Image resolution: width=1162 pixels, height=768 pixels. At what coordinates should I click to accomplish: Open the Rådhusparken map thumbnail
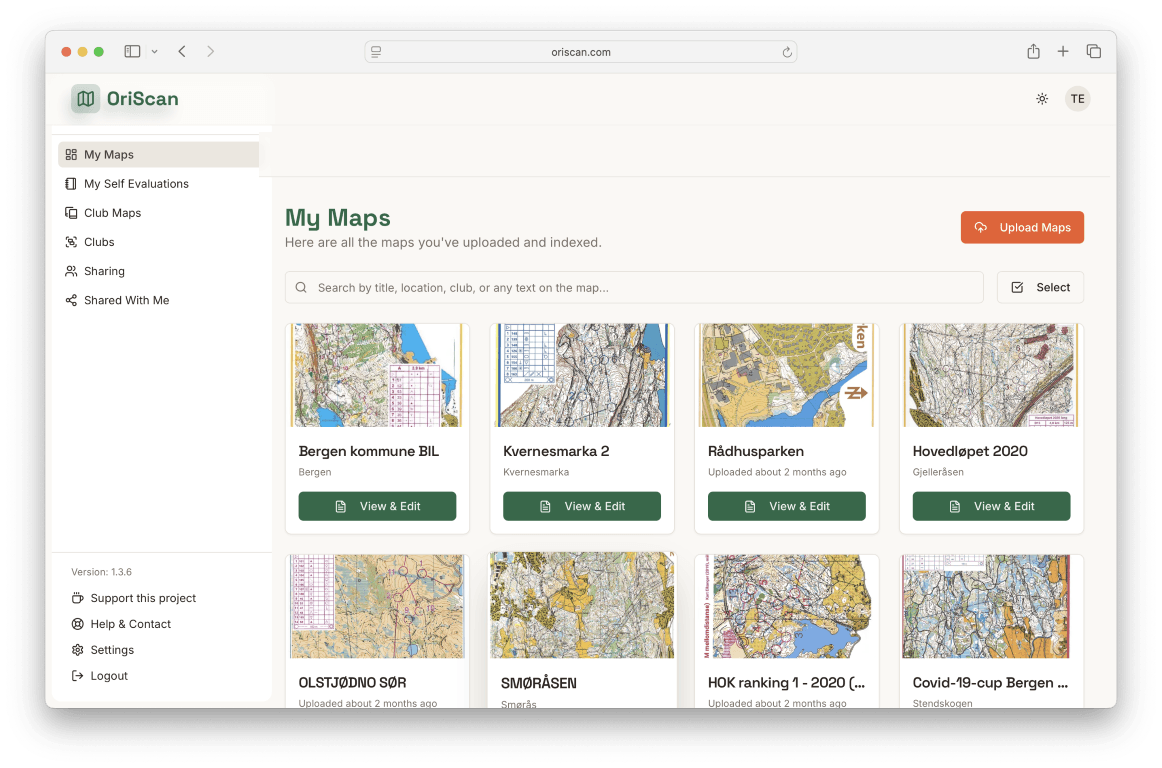(x=786, y=375)
